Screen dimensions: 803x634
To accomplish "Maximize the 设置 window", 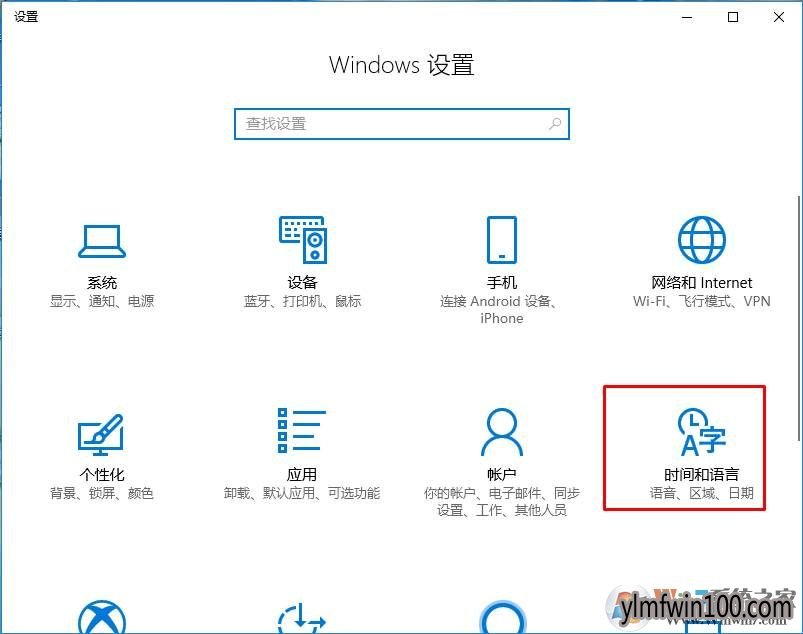I will point(733,17).
